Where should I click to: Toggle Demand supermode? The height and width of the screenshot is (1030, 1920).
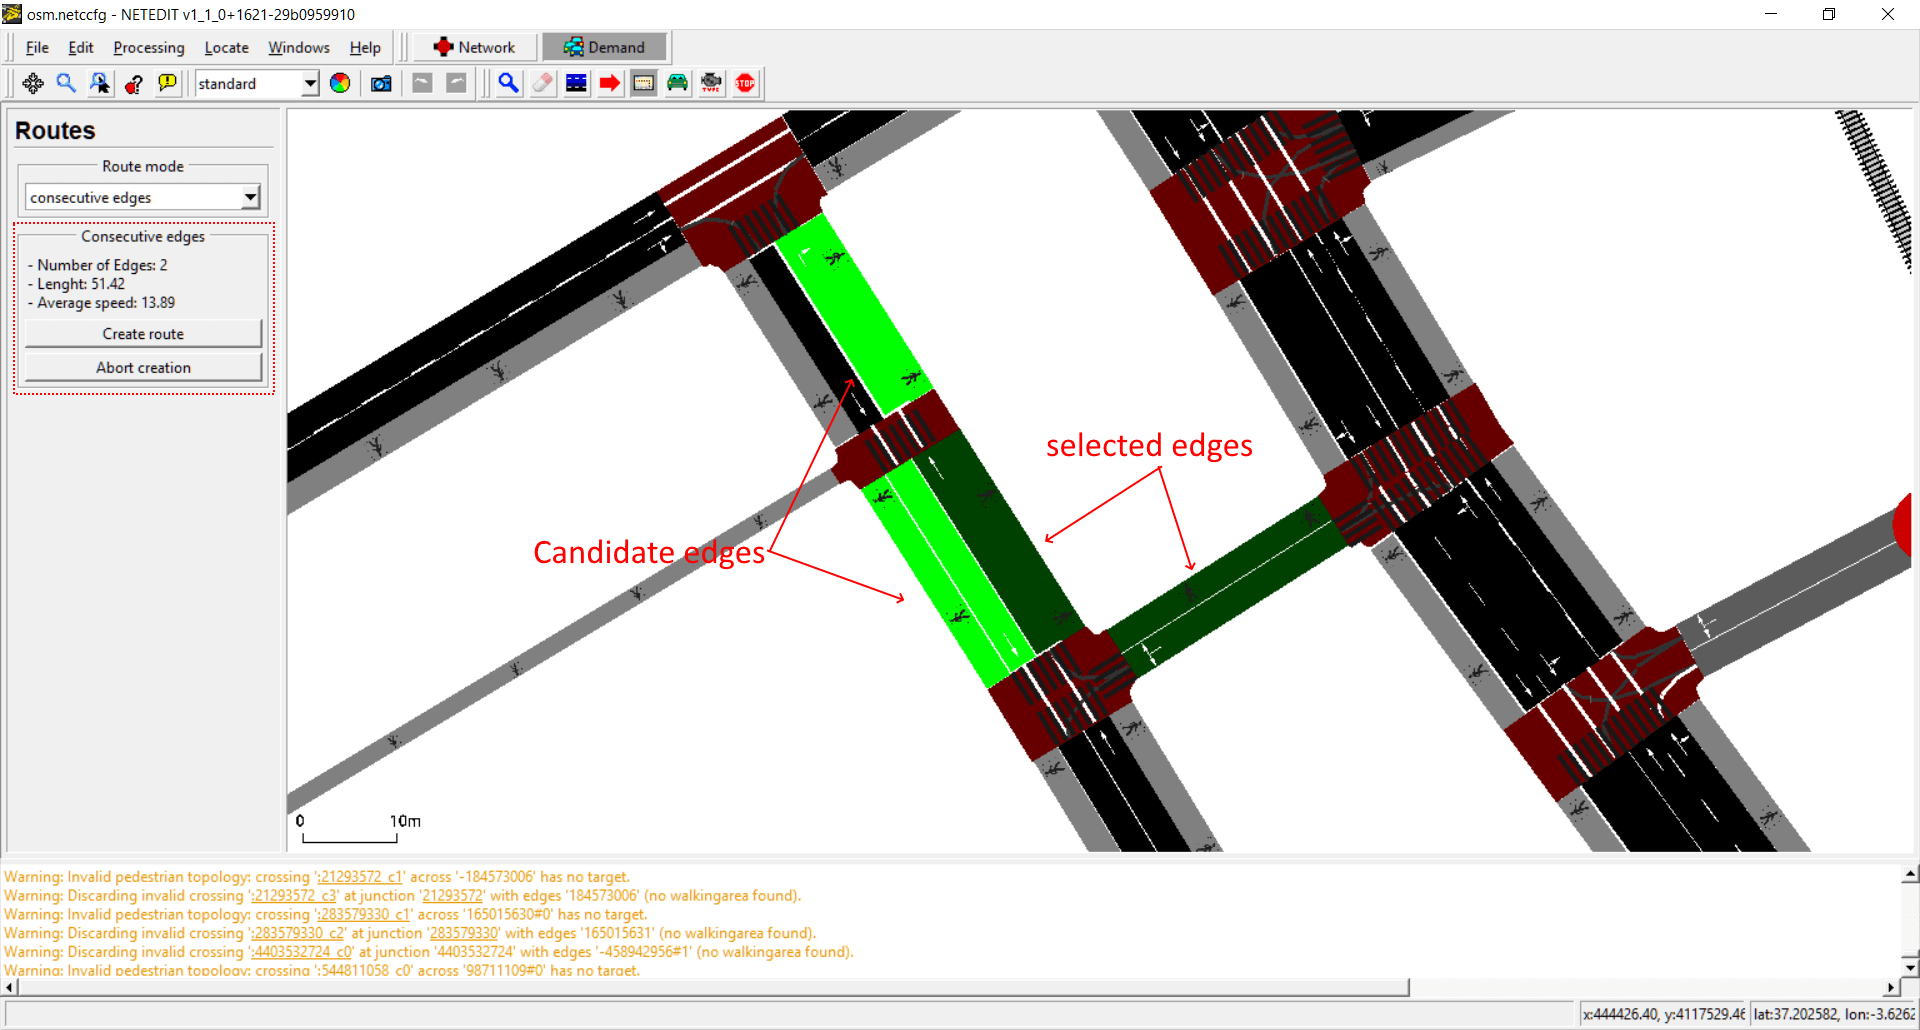[x=605, y=47]
